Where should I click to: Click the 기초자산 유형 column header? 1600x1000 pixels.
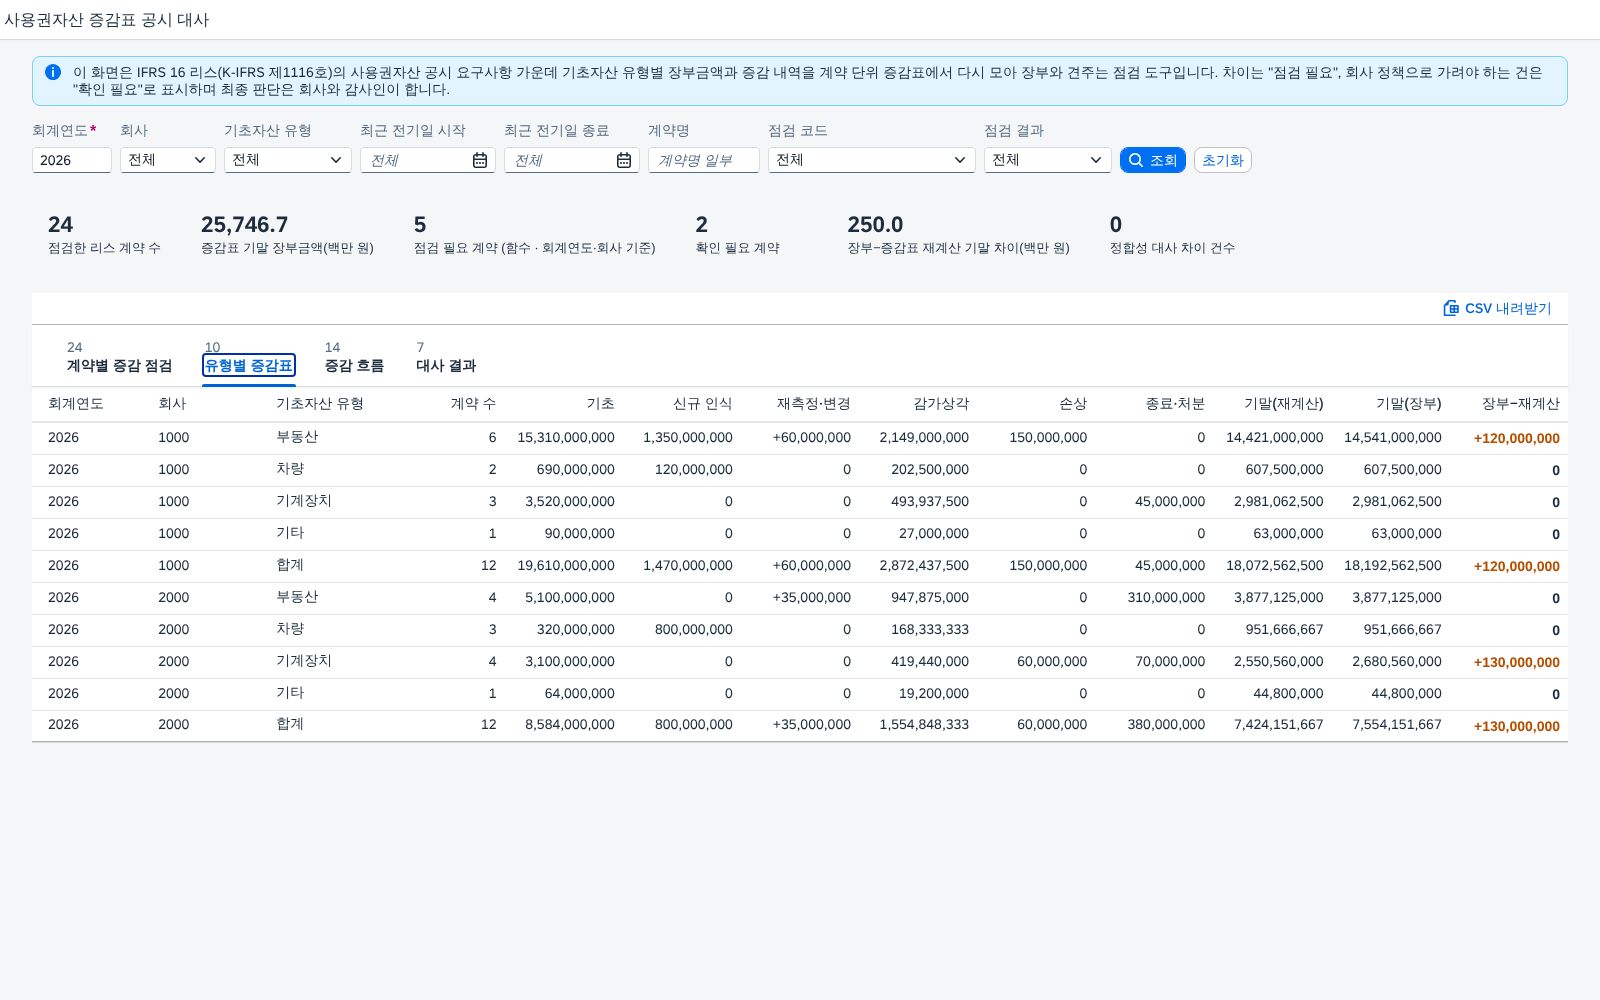coord(320,404)
